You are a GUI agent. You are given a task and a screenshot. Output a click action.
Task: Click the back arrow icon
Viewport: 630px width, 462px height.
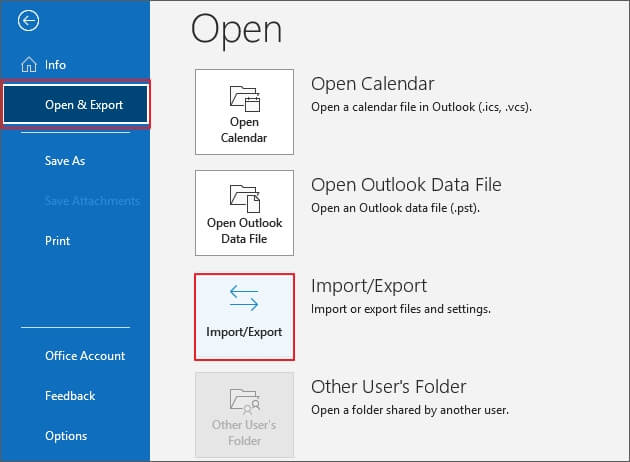[28, 20]
